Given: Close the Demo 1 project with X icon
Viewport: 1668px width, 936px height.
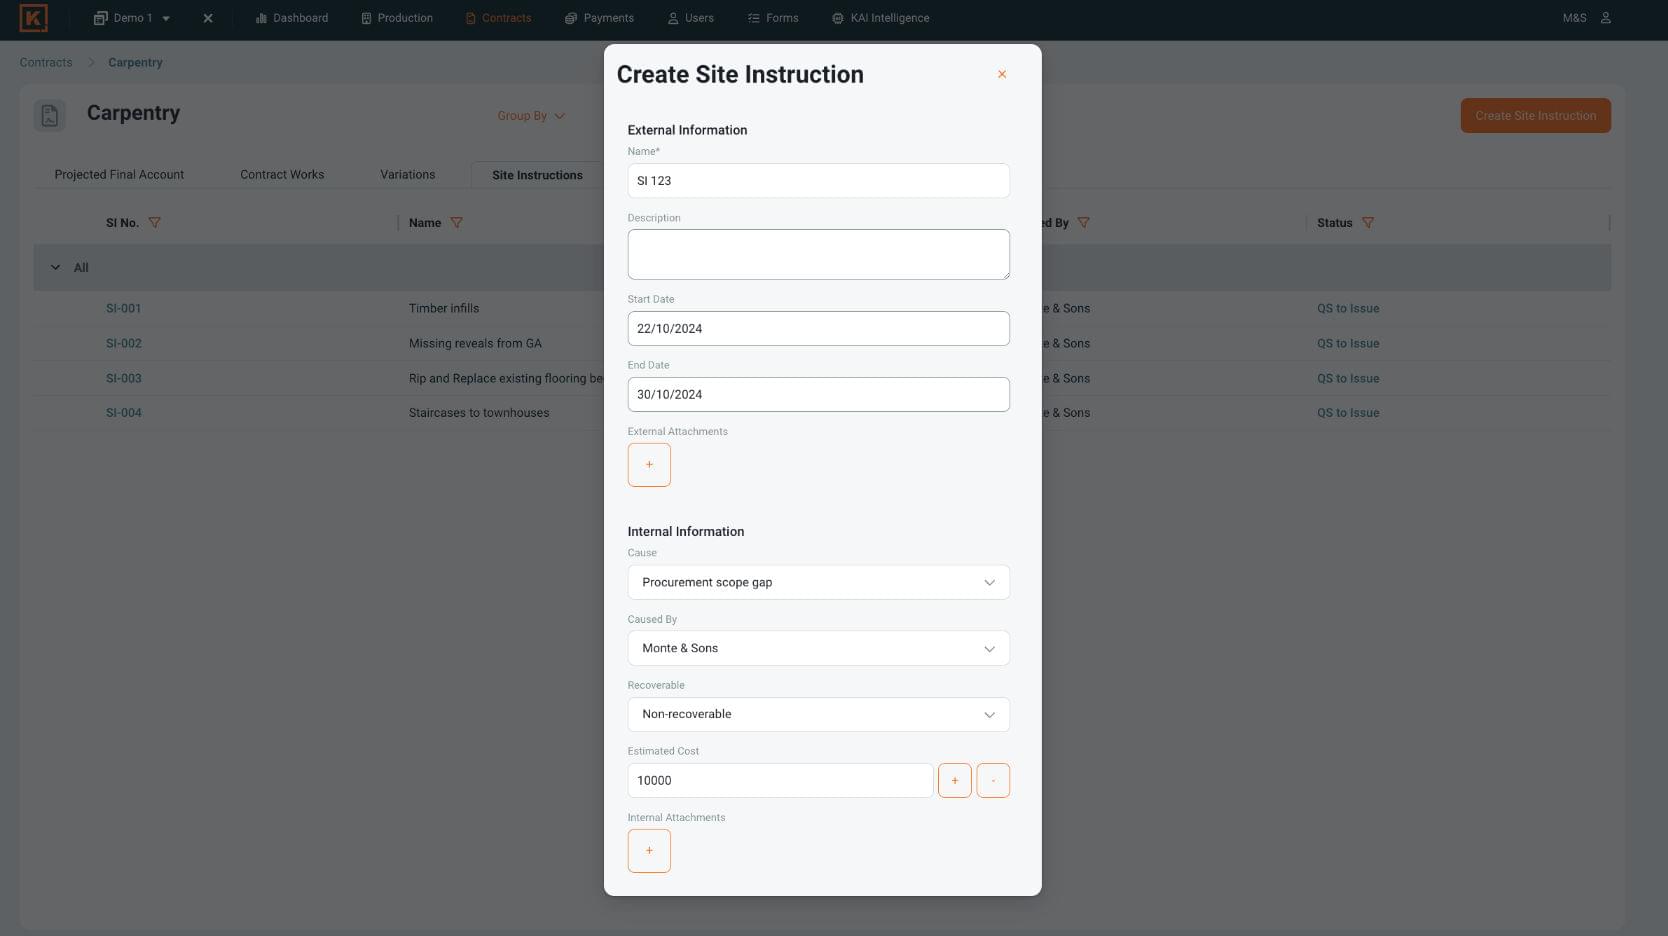Looking at the screenshot, I should [208, 18].
